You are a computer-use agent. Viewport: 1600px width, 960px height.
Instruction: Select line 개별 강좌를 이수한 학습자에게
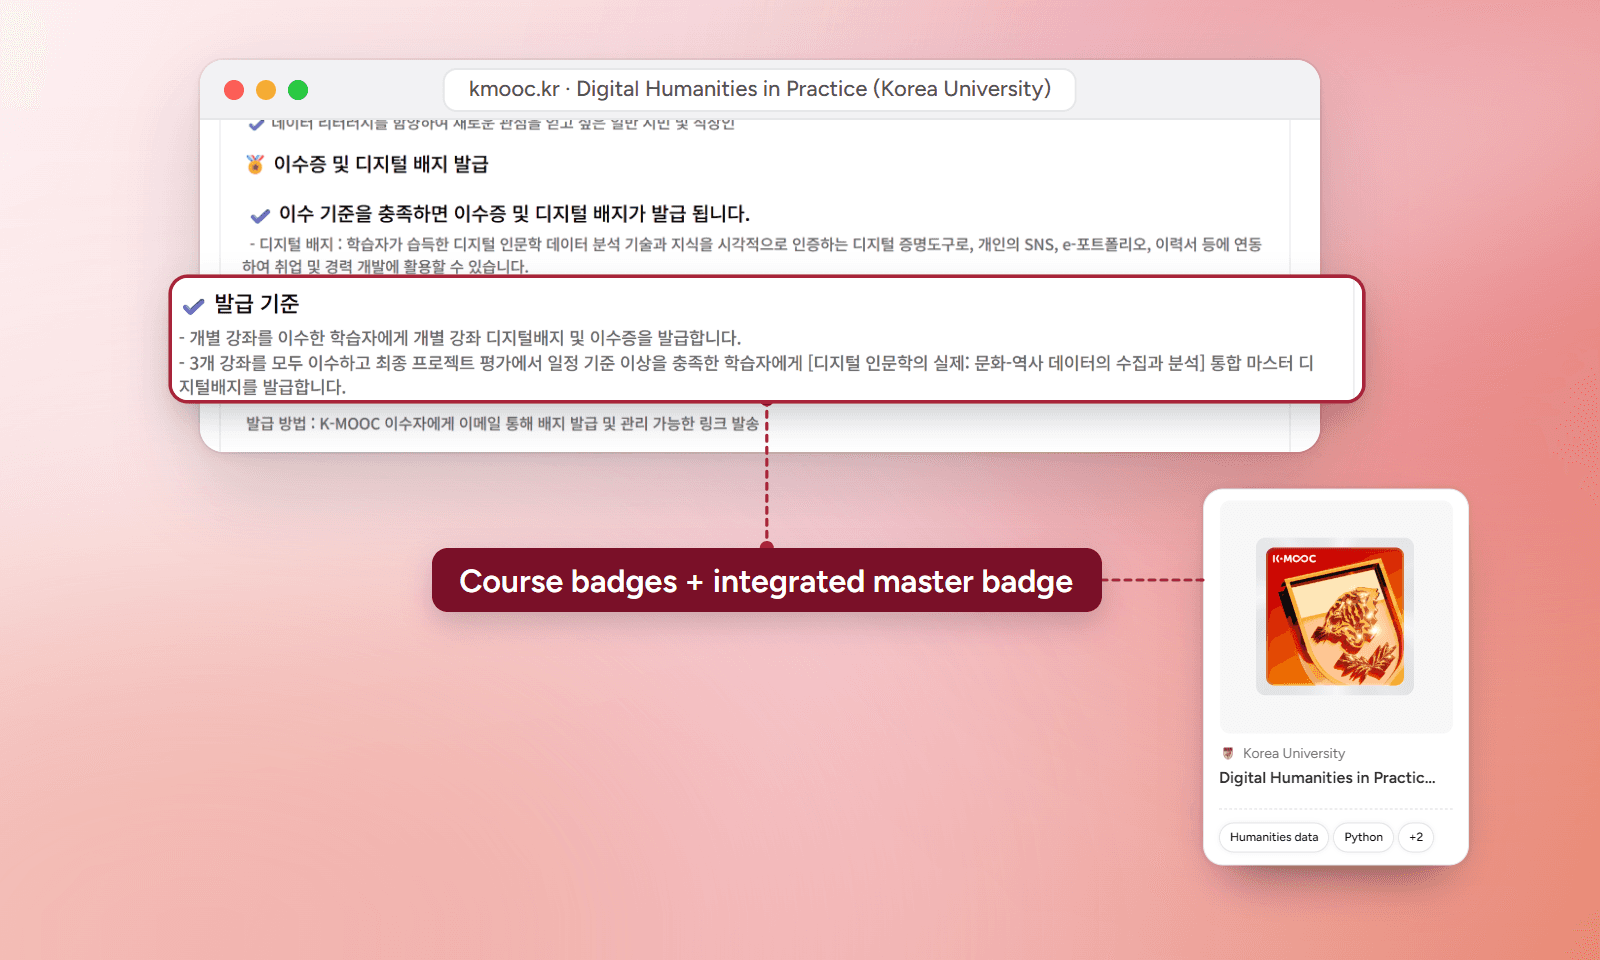[x=460, y=338]
